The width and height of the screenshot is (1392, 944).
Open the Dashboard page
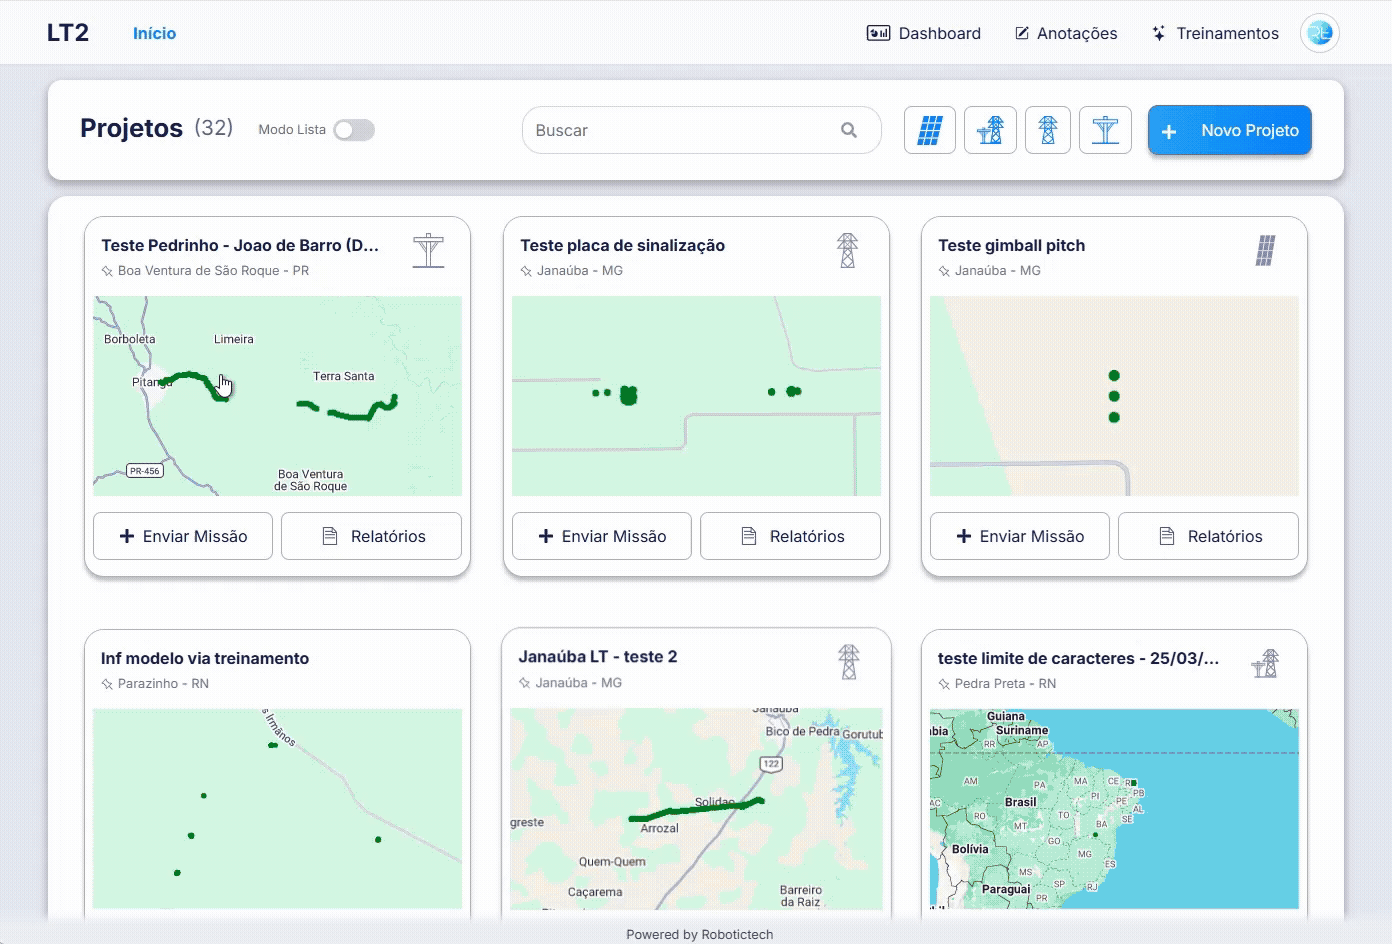(924, 33)
